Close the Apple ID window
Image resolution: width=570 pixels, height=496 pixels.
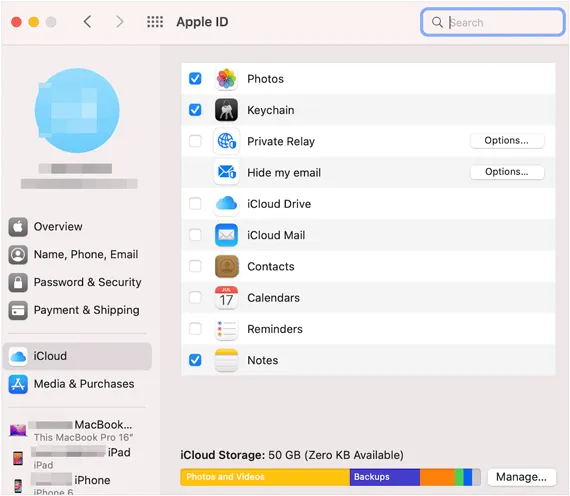pyautogui.click(x=16, y=22)
